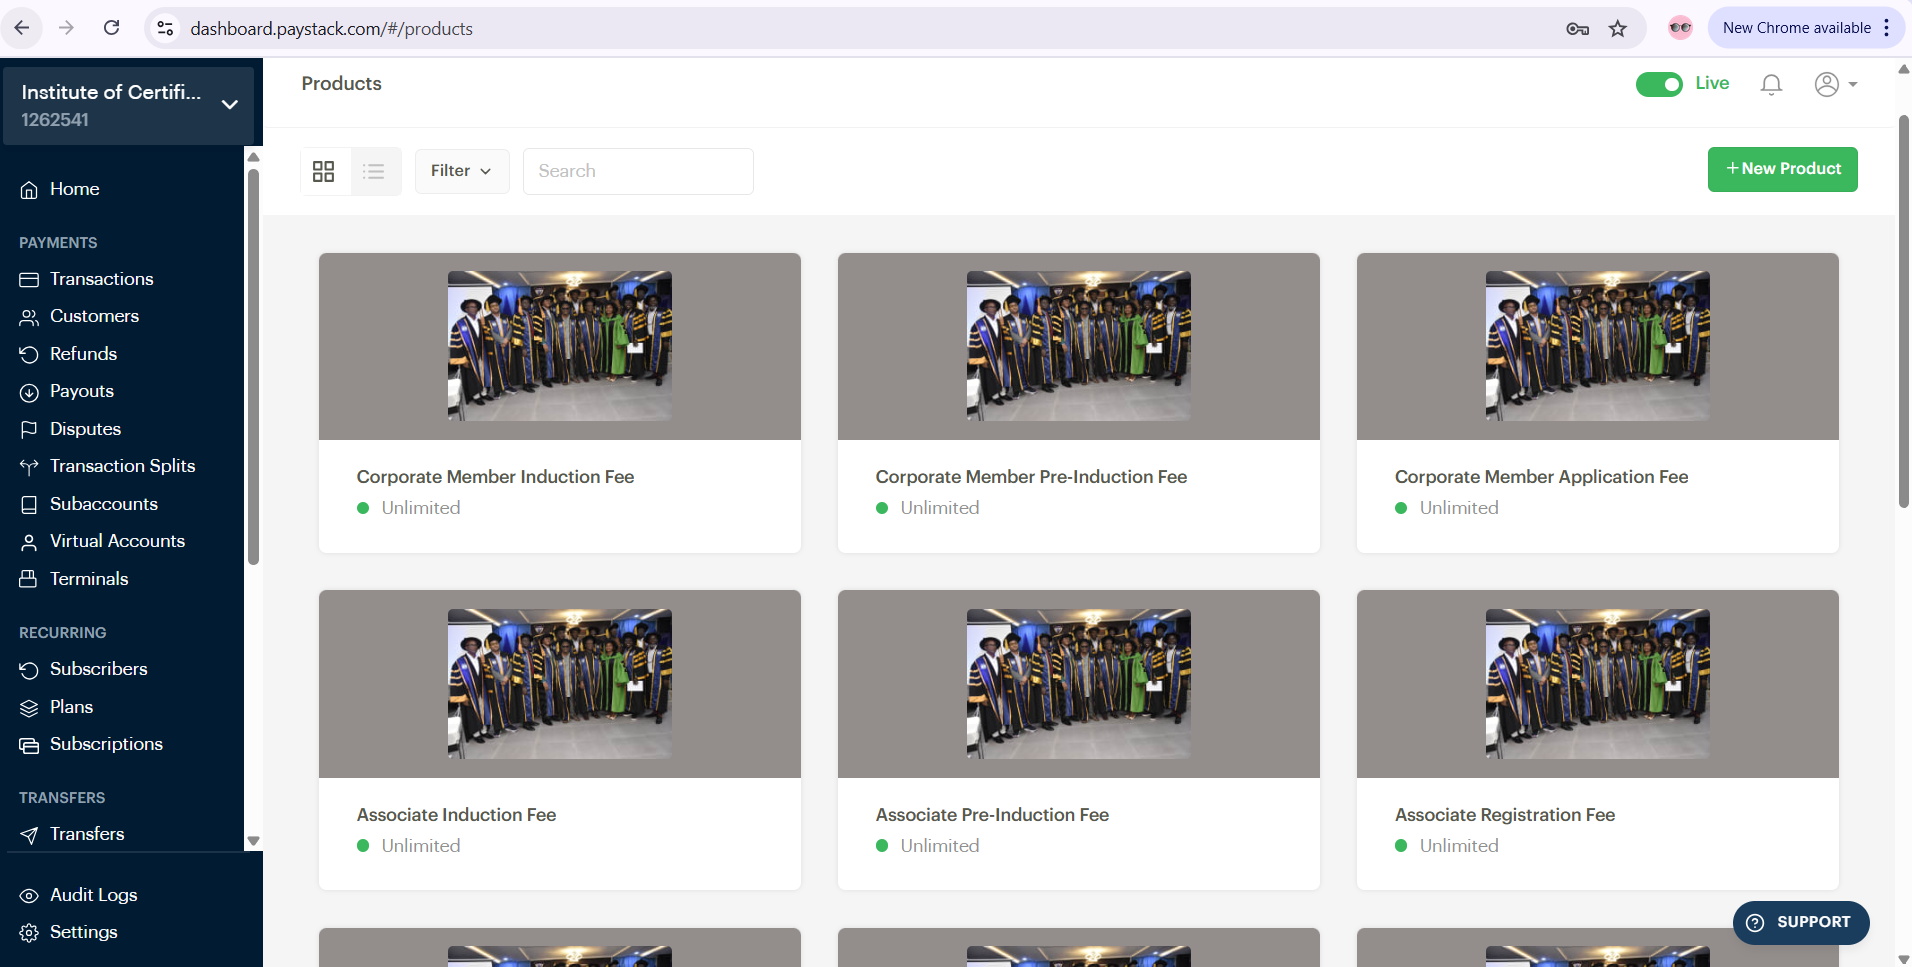The width and height of the screenshot is (1912, 967).
Task: Click Associate Registration Fee thumbnail image
Action: (x=1598, y=684)
